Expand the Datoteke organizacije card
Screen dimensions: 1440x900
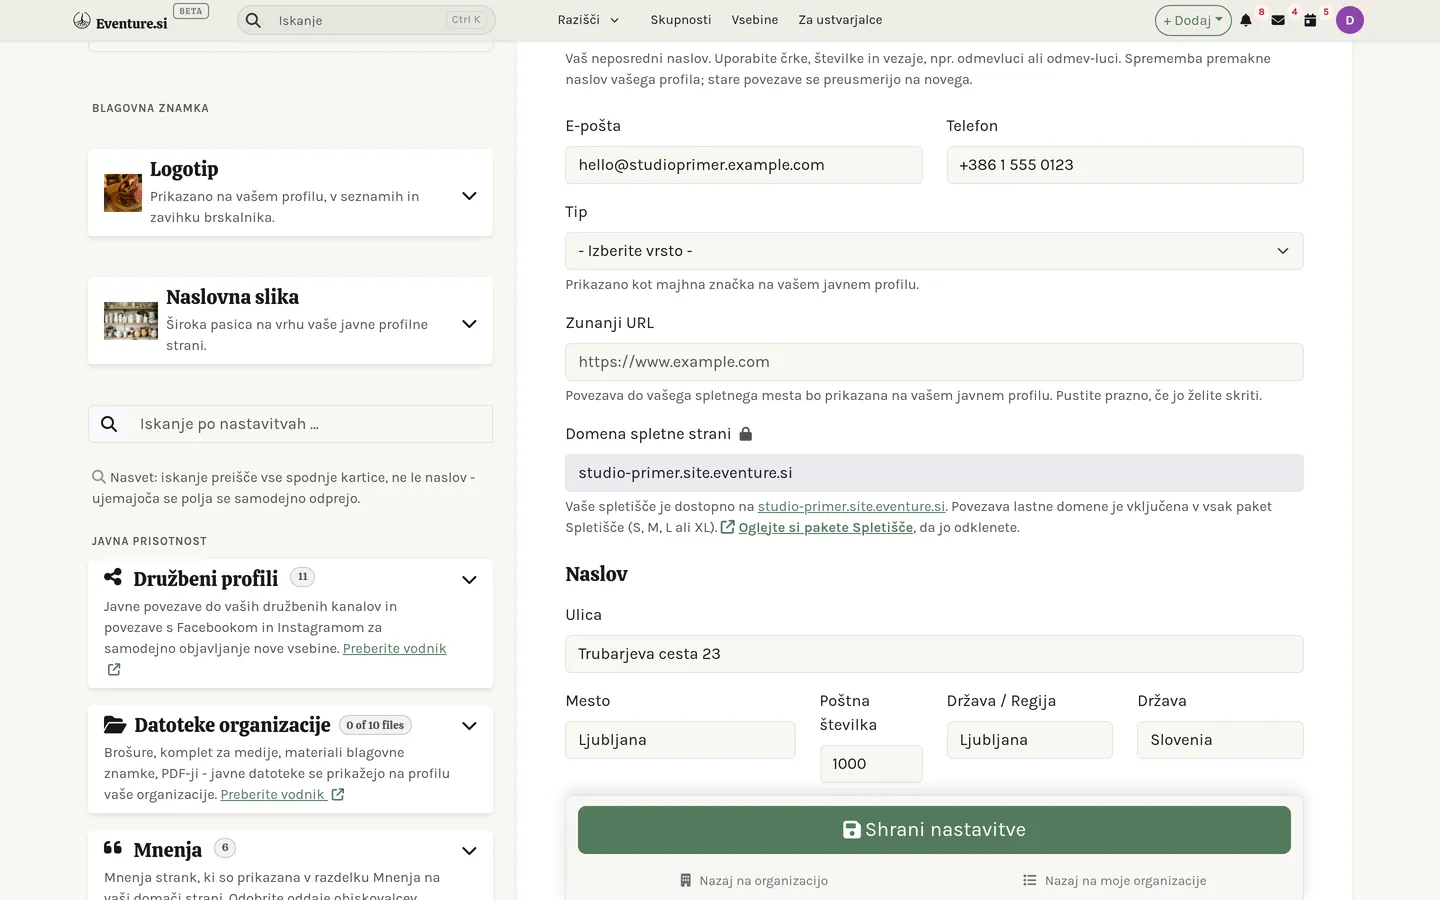tap(469, 726)
